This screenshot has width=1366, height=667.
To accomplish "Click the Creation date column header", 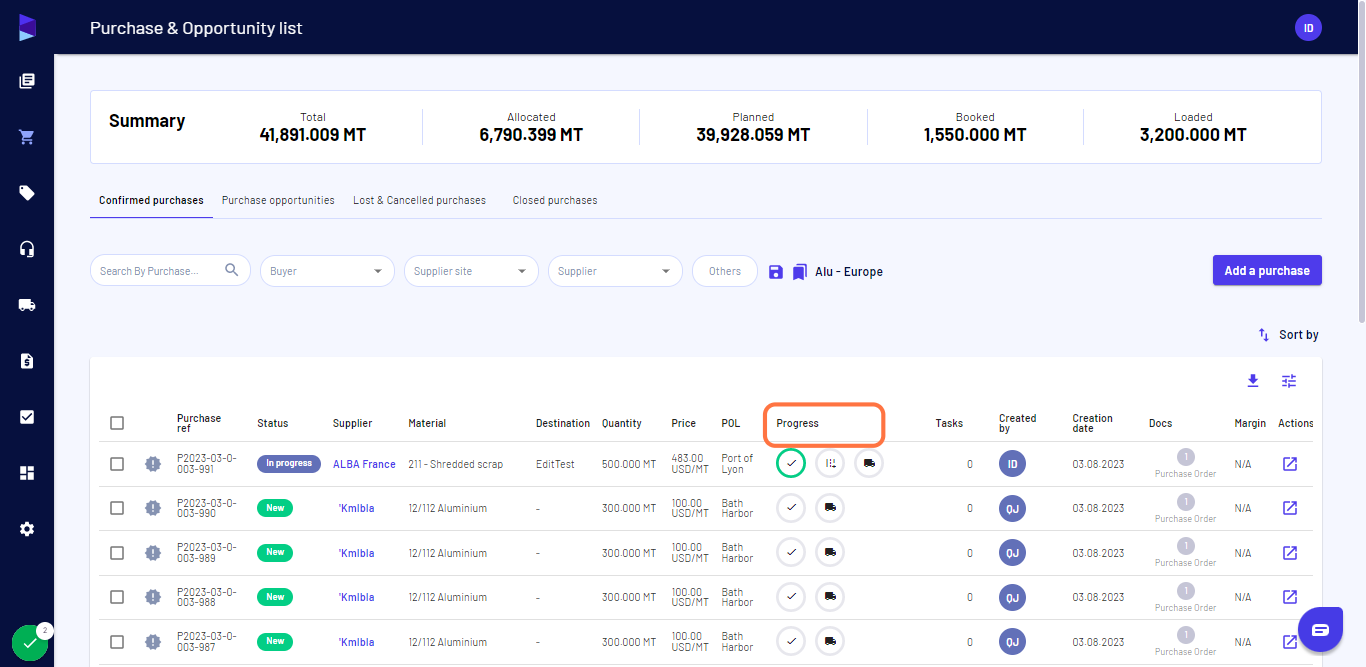I will (x=1092, y=423).
